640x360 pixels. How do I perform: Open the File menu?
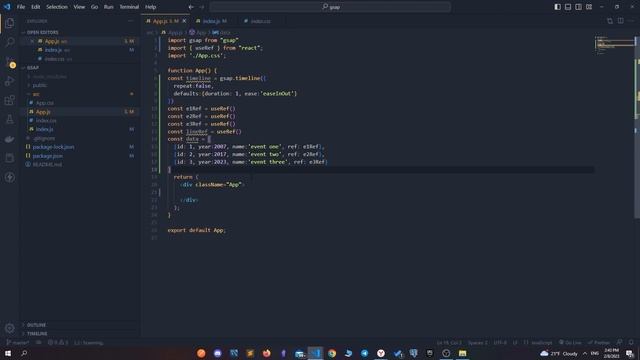coord(21,7)
